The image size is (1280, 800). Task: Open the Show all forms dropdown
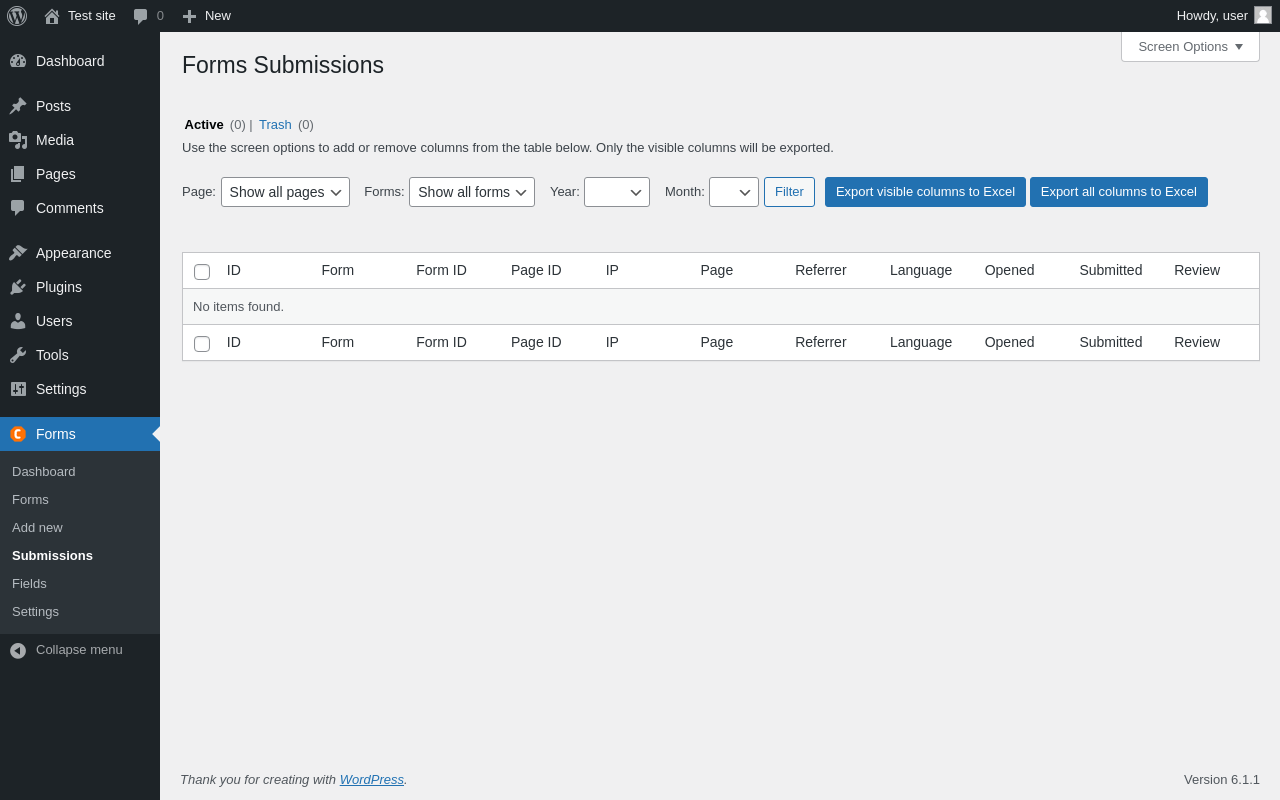coord(472,192)
